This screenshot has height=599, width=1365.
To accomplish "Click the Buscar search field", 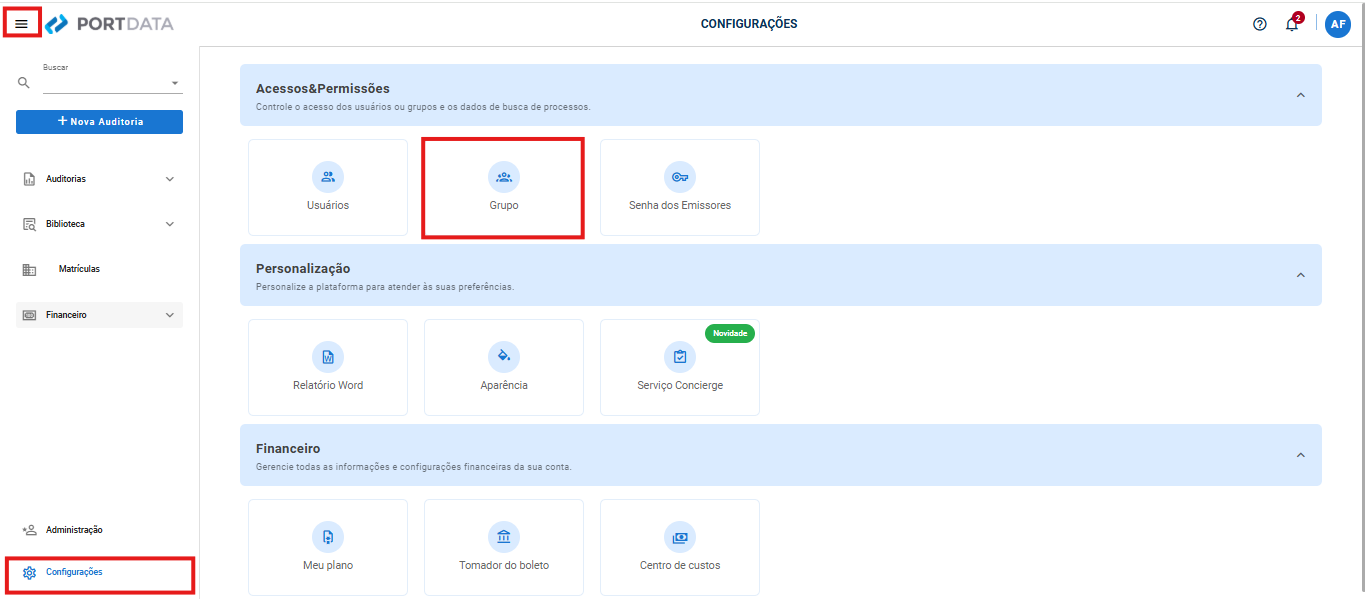I will pos(105,84).
